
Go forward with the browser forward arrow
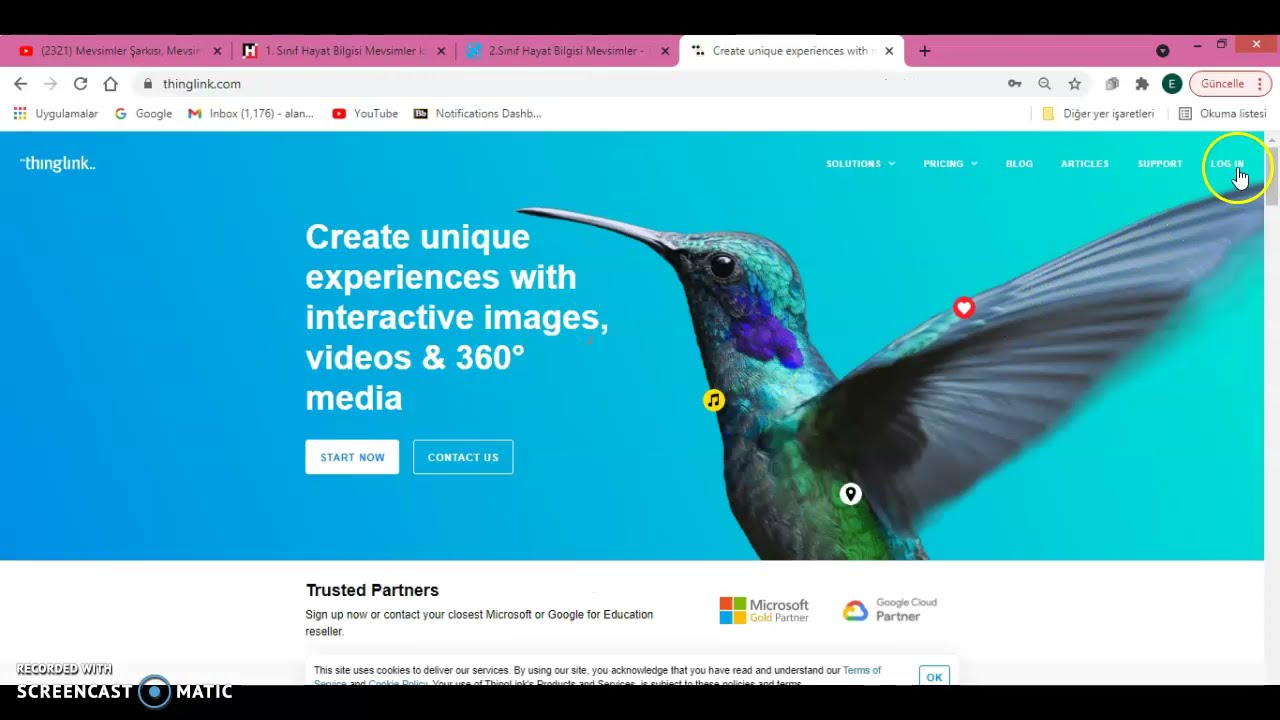coord(50,84)
